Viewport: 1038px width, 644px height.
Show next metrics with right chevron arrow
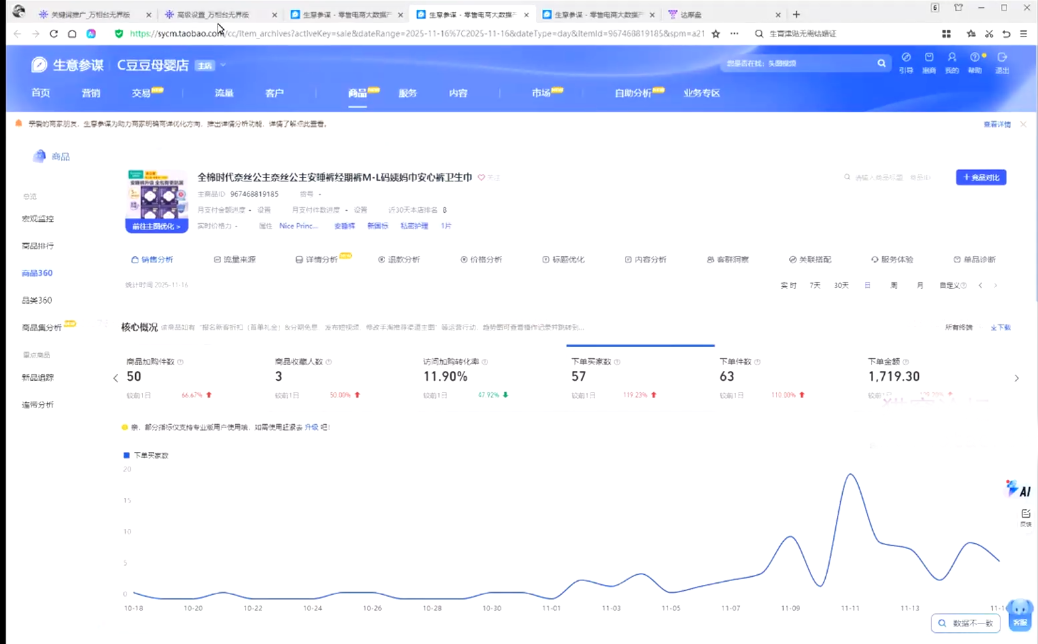(x=1016, y=378)
